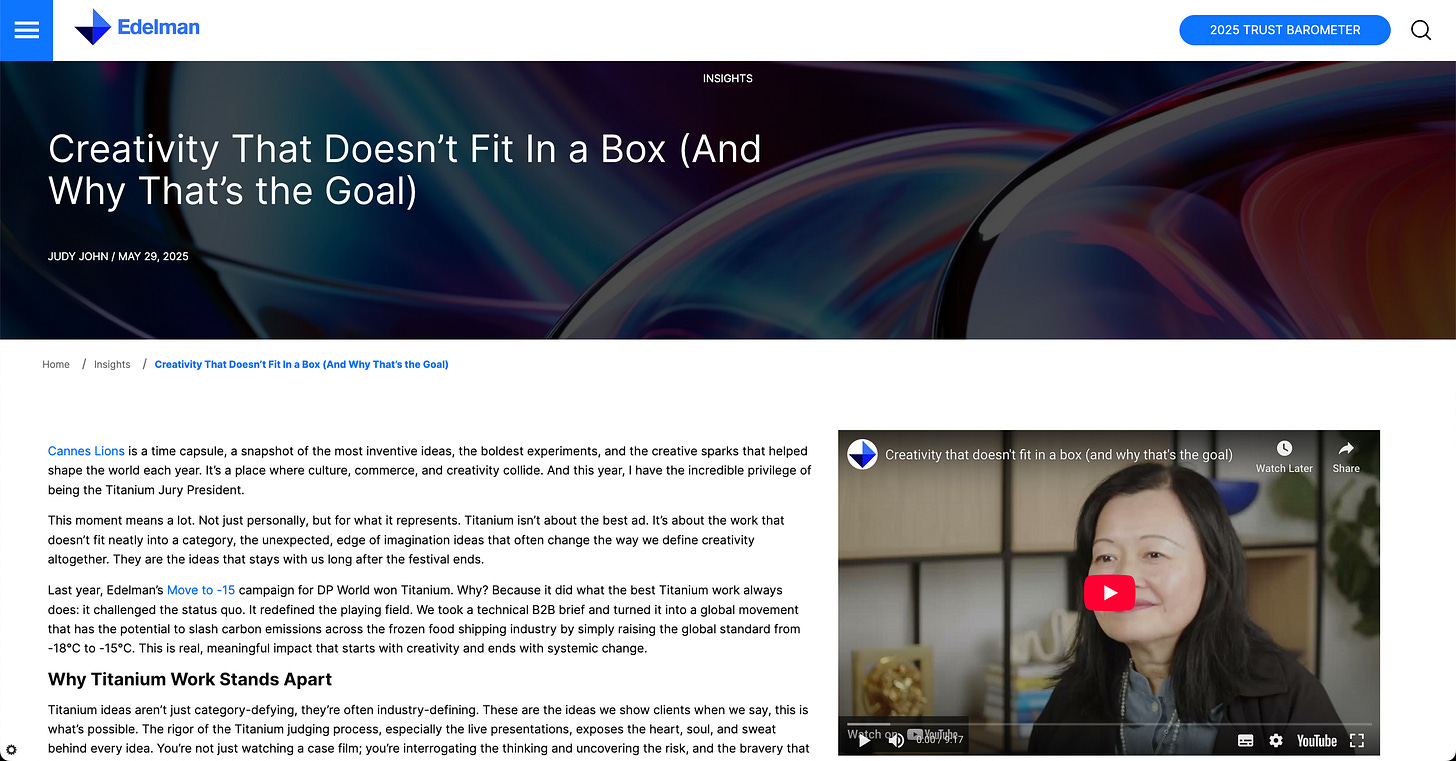Viewport: 1456px width, 761px height.
Task: Click the 2025 Trust Barometer button
Action: pyautogui.click(x=1285, y=30)
